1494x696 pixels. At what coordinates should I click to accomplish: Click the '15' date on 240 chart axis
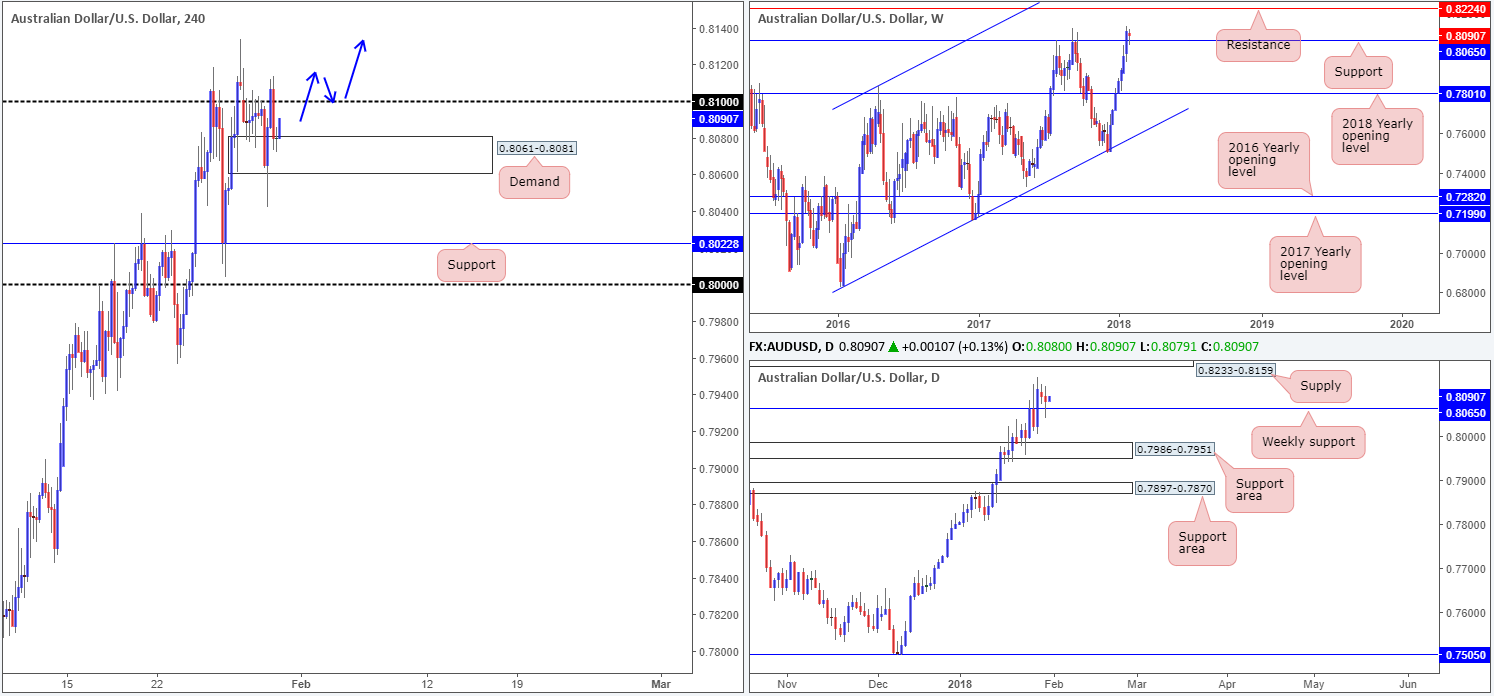tap(65, 684)
